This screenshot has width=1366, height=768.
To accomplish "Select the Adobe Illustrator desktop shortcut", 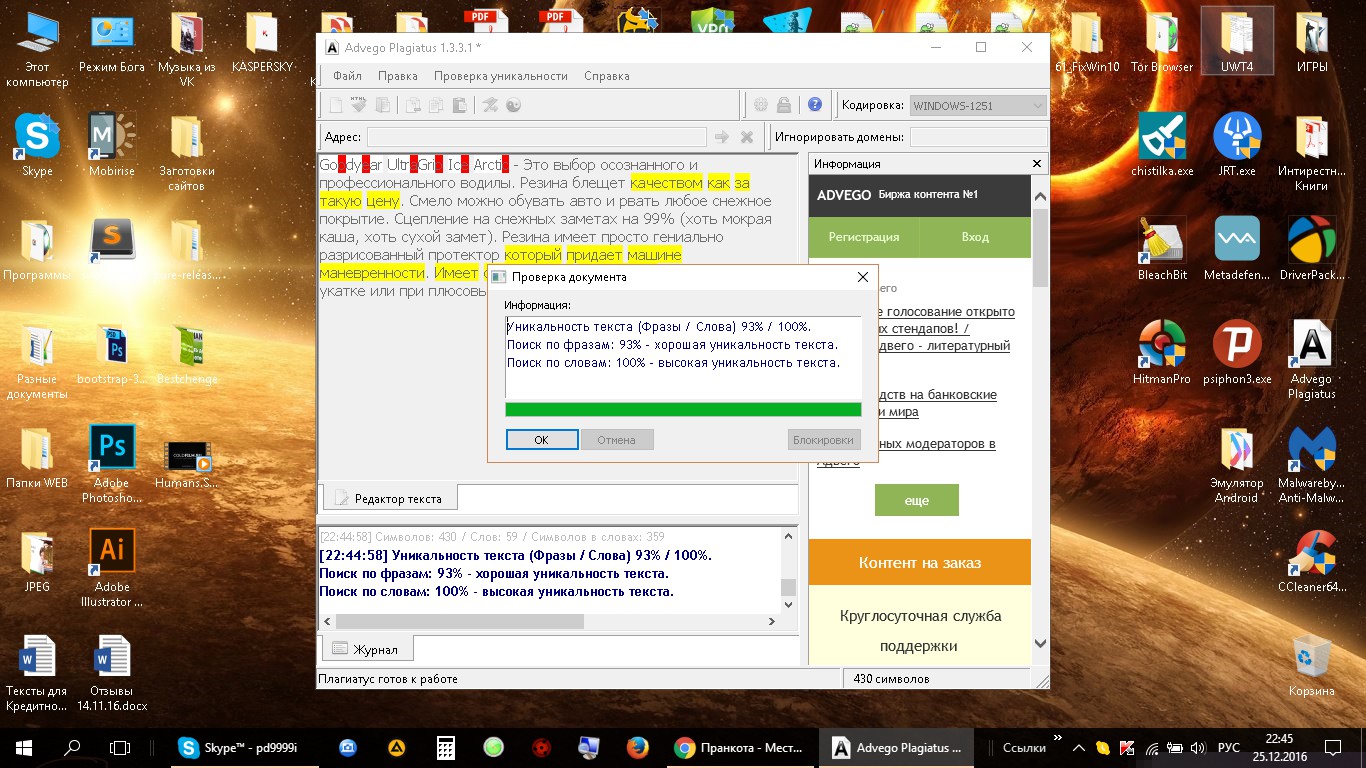I will [112, 568].
